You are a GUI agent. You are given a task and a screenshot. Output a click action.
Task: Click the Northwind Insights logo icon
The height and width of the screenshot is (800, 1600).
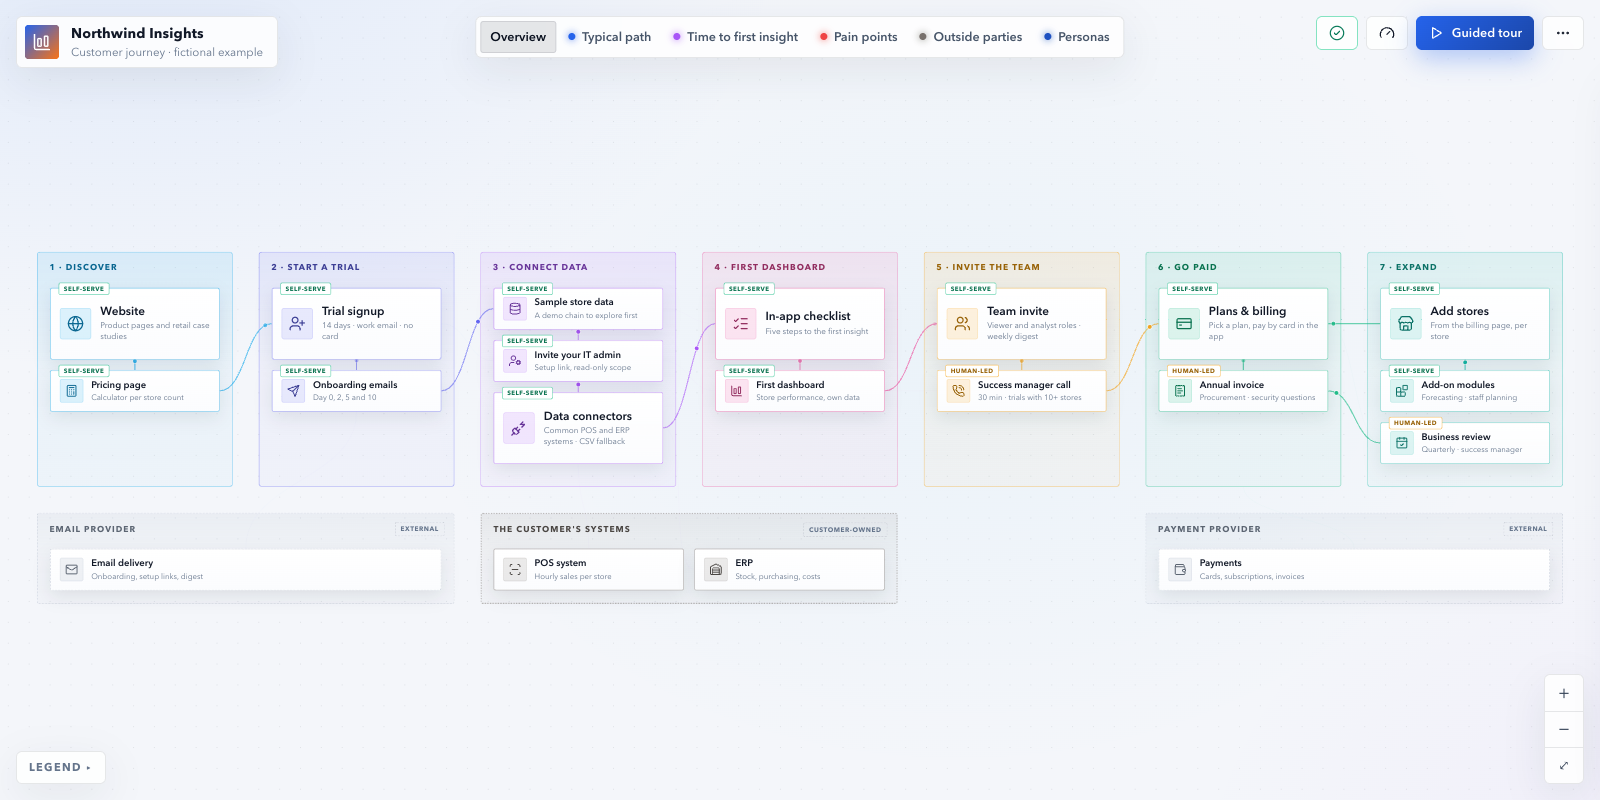click(42, 42)
